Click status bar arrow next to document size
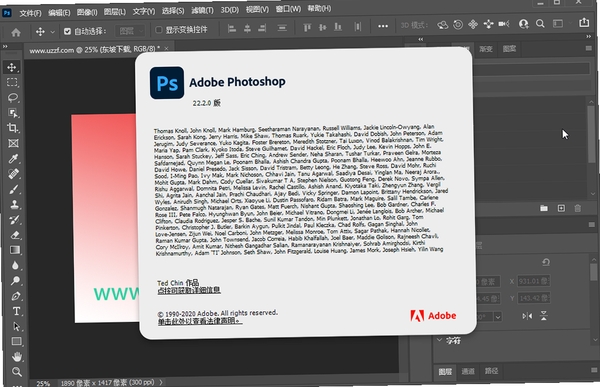The image size is (600, 387). click(x=161, y=382)
